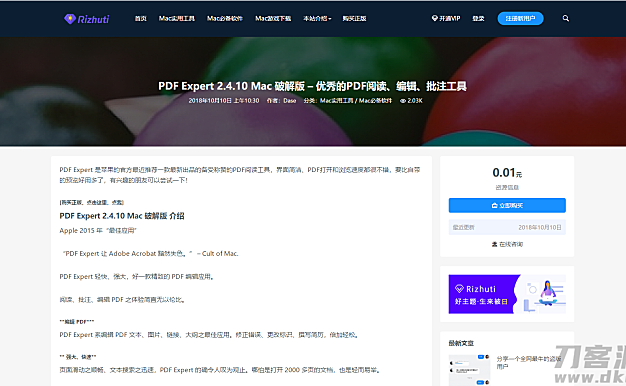Open the Mac游戏下载 menu item
This screenshot has height=386, width=626.
pos(273,18)
